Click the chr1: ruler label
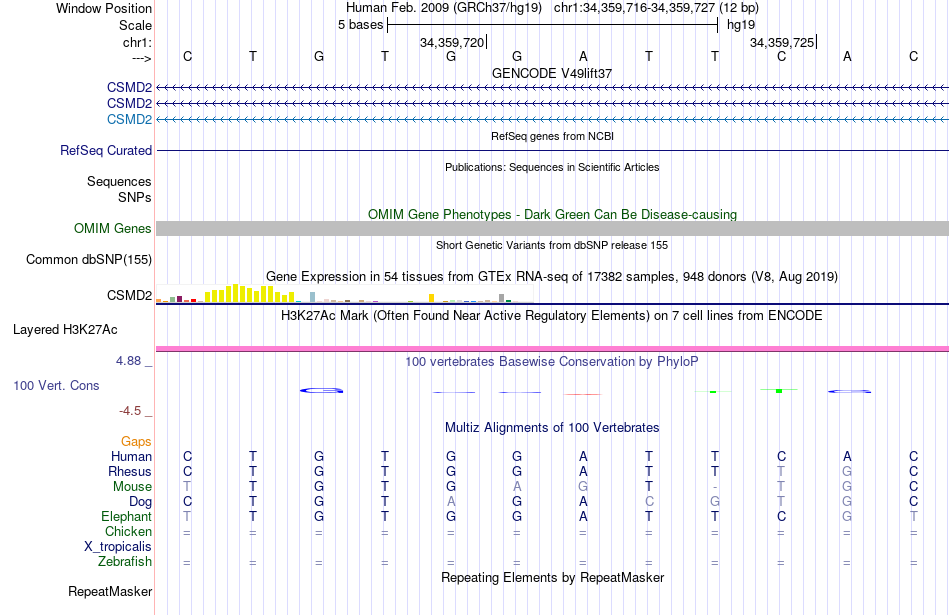The image size is (950, 615). point(137,42)
